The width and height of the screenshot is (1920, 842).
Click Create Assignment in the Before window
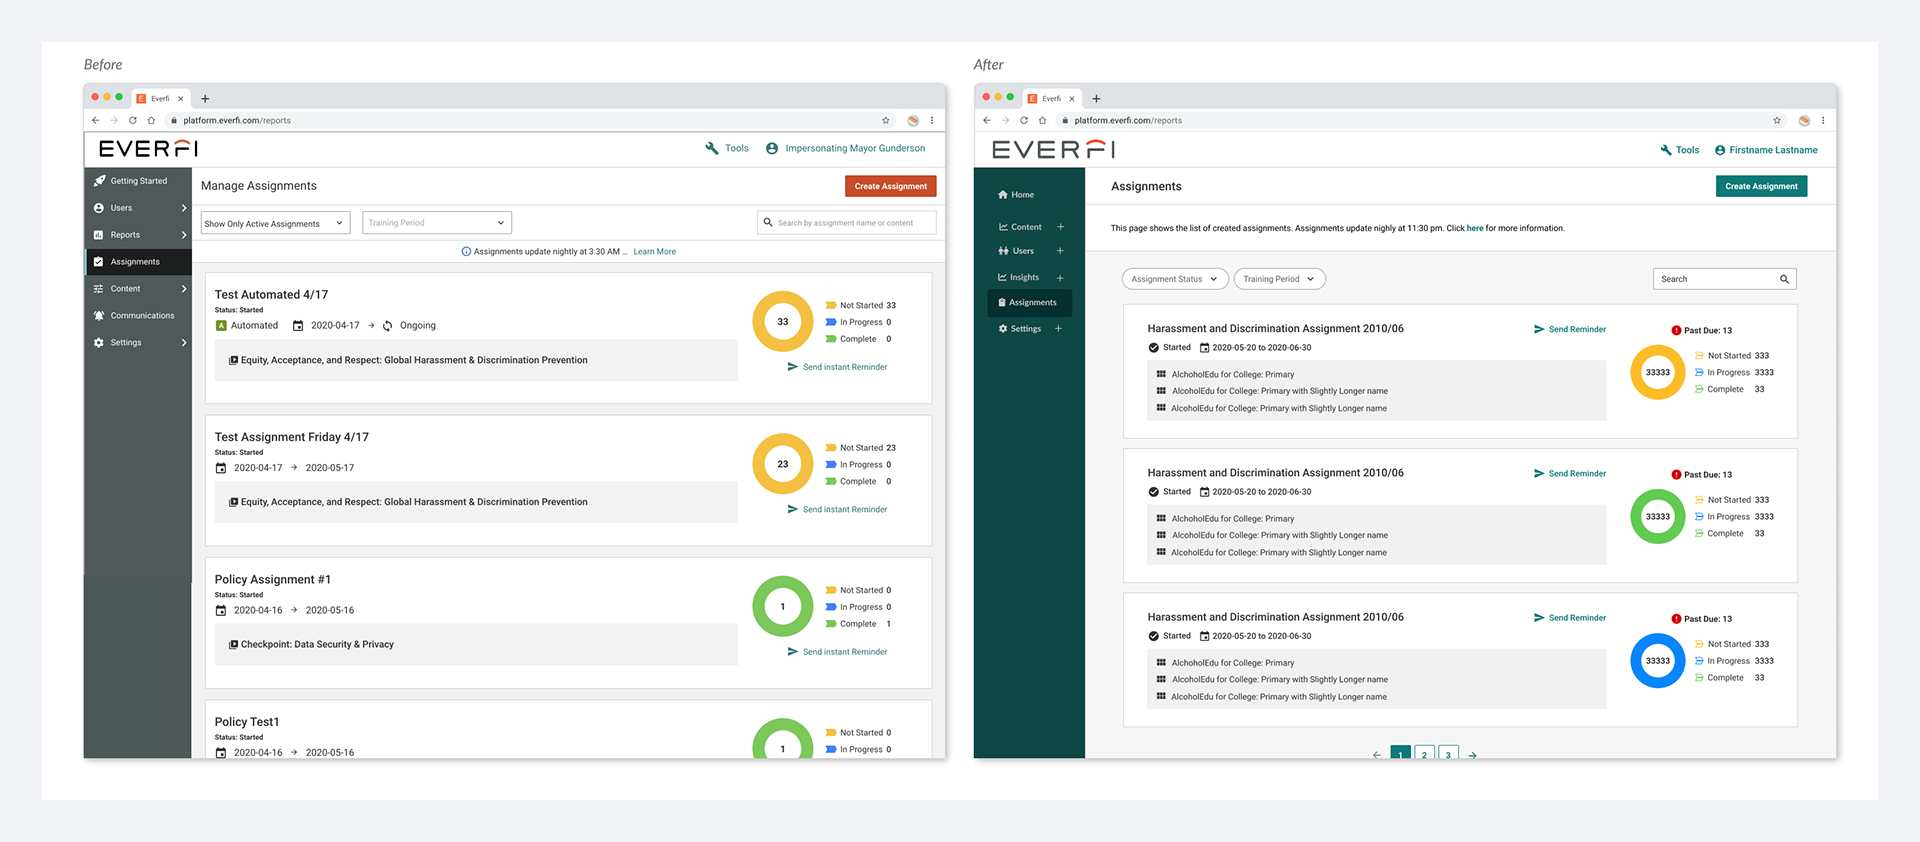[890, 186]
